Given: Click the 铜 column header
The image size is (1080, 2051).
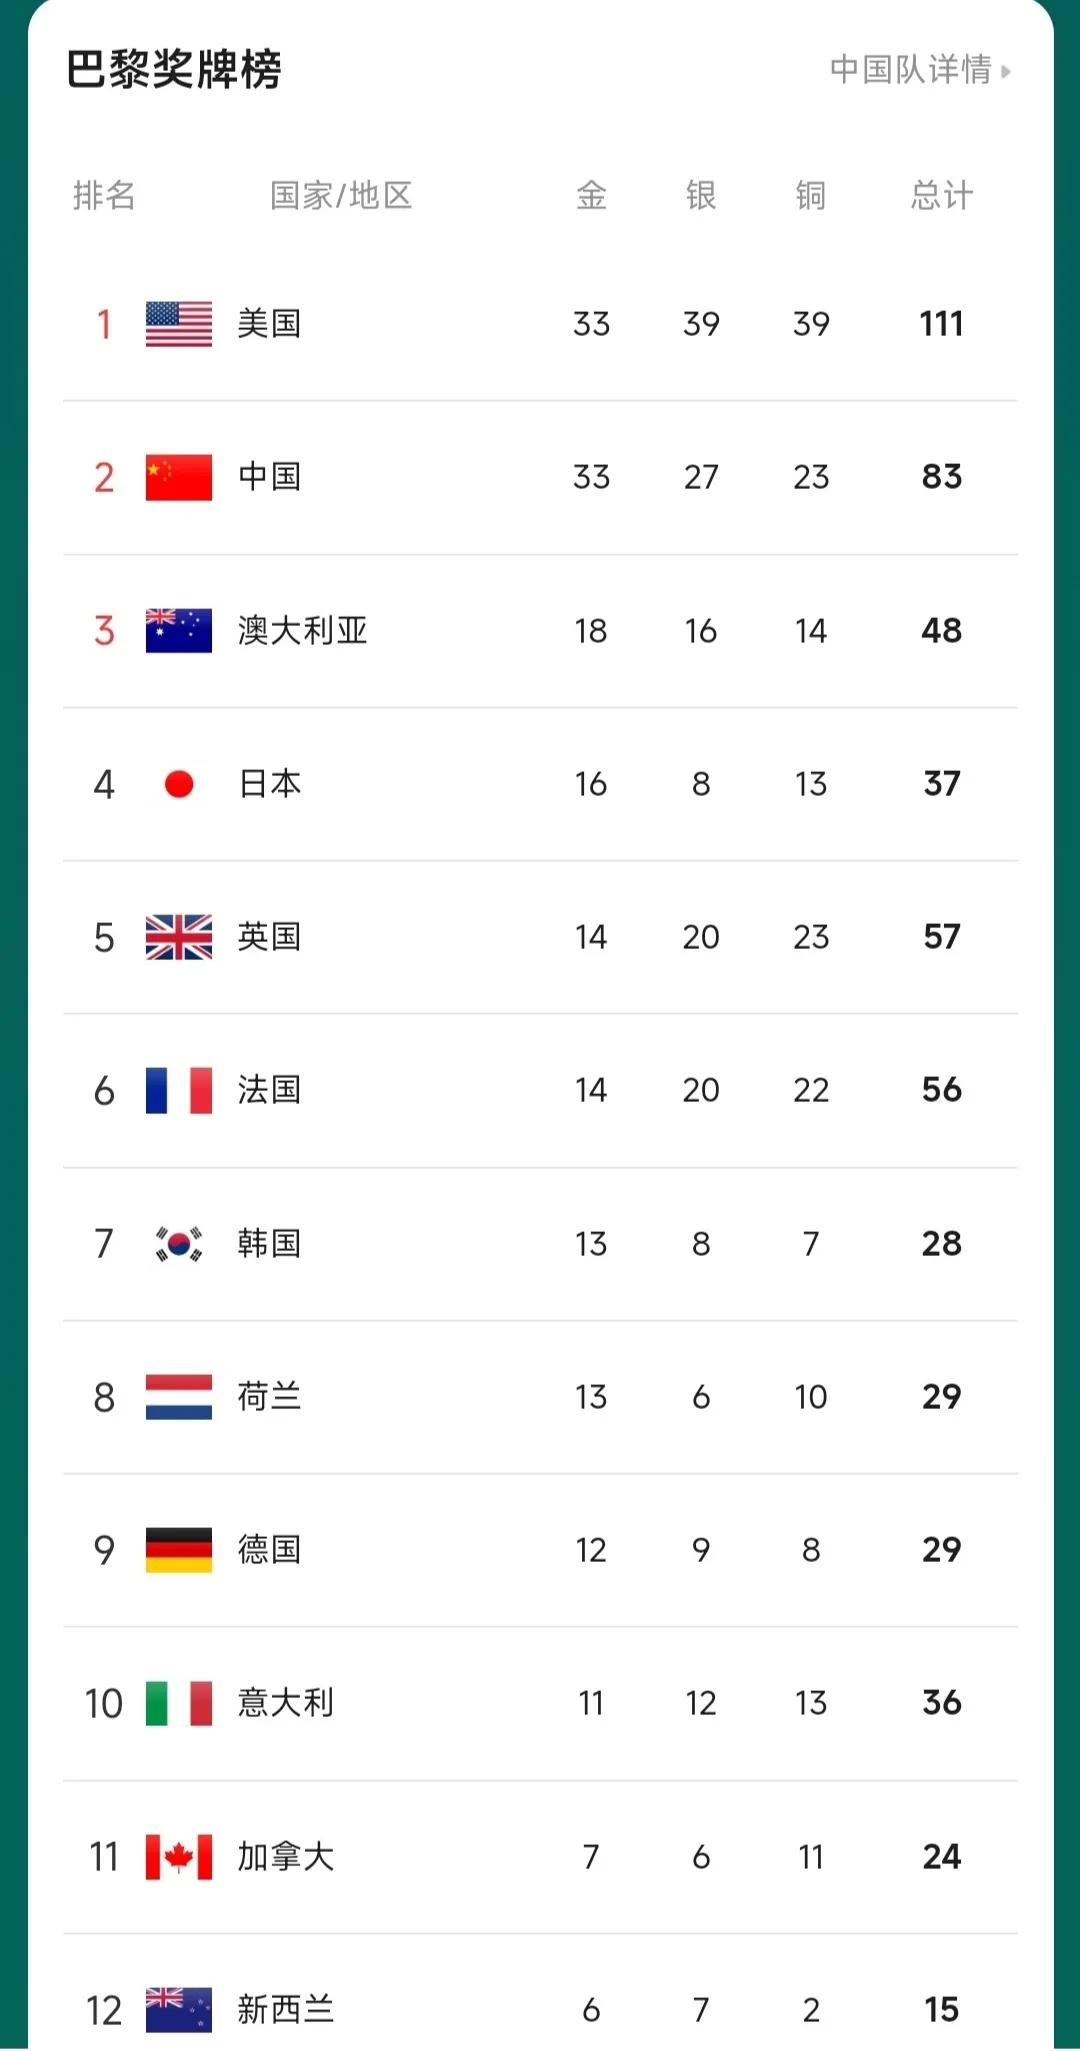Looking at the screenshot, I should 811,195.
